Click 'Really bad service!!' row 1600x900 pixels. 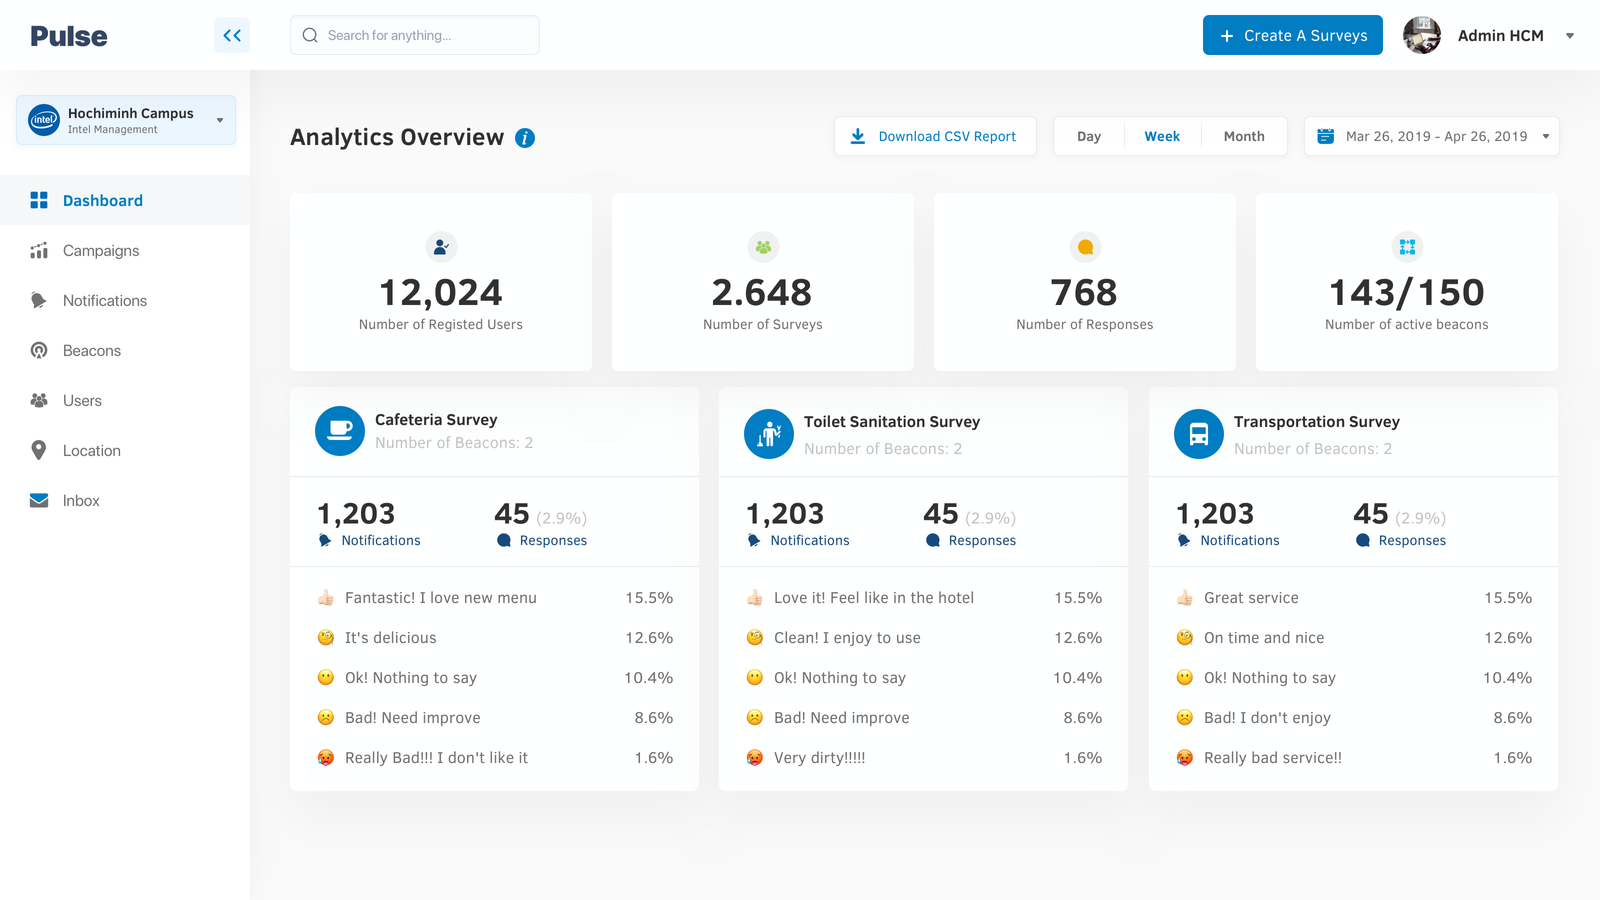[x=1354, y=758]
